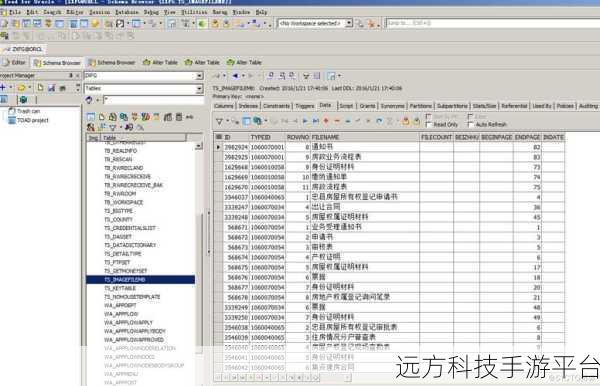Click the yellow lightbulb icon in main toolbar

click(x=95, y=24)
